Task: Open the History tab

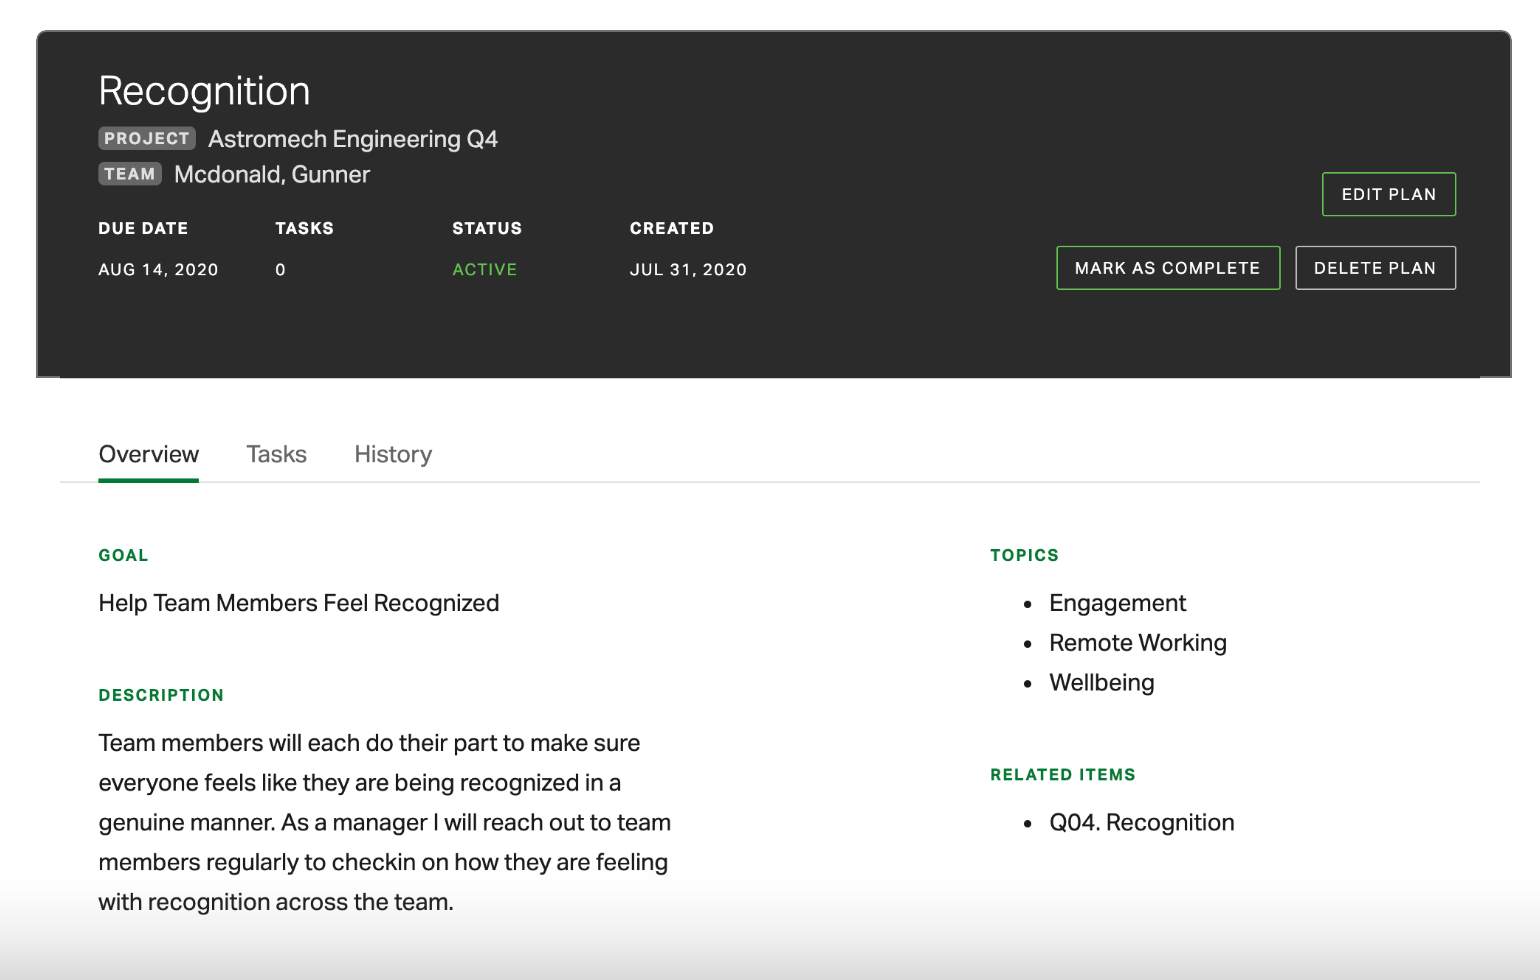Action: point(392,454)
